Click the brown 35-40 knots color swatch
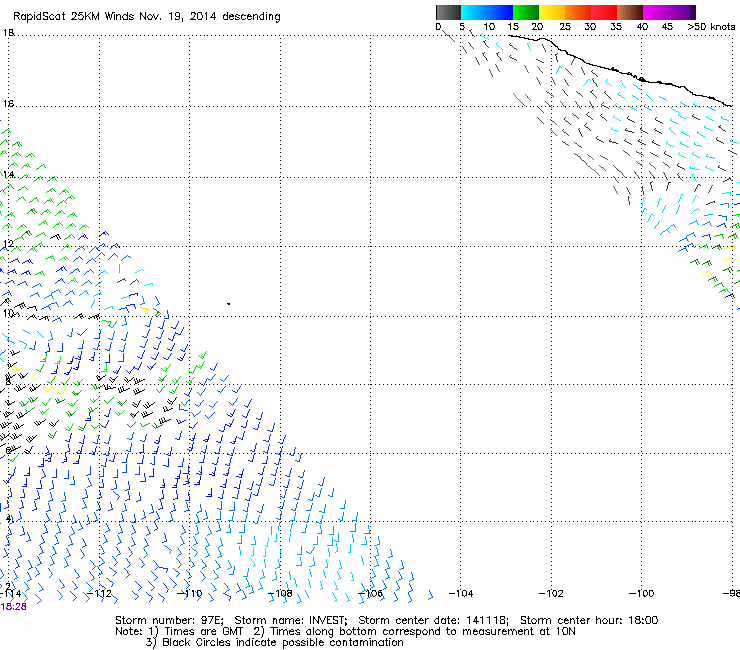Image resolution: width=740 pixels, height=650 pixels. (630, 12)
